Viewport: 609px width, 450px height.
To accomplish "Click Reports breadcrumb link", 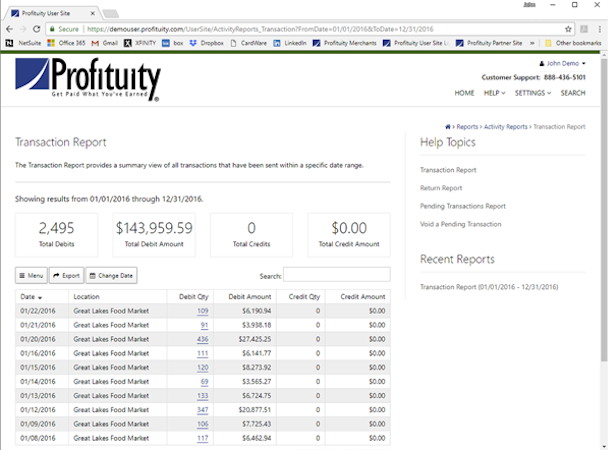I will 467,127.
